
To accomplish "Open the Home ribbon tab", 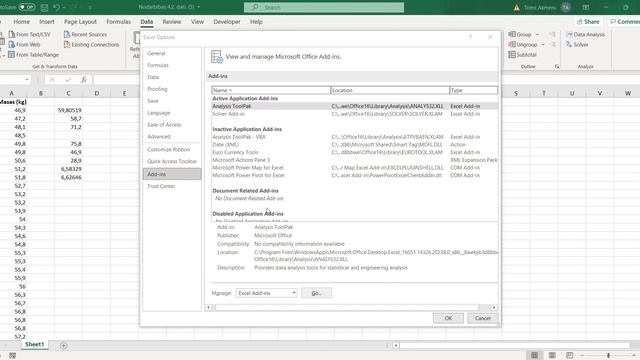I will [22, 22].
